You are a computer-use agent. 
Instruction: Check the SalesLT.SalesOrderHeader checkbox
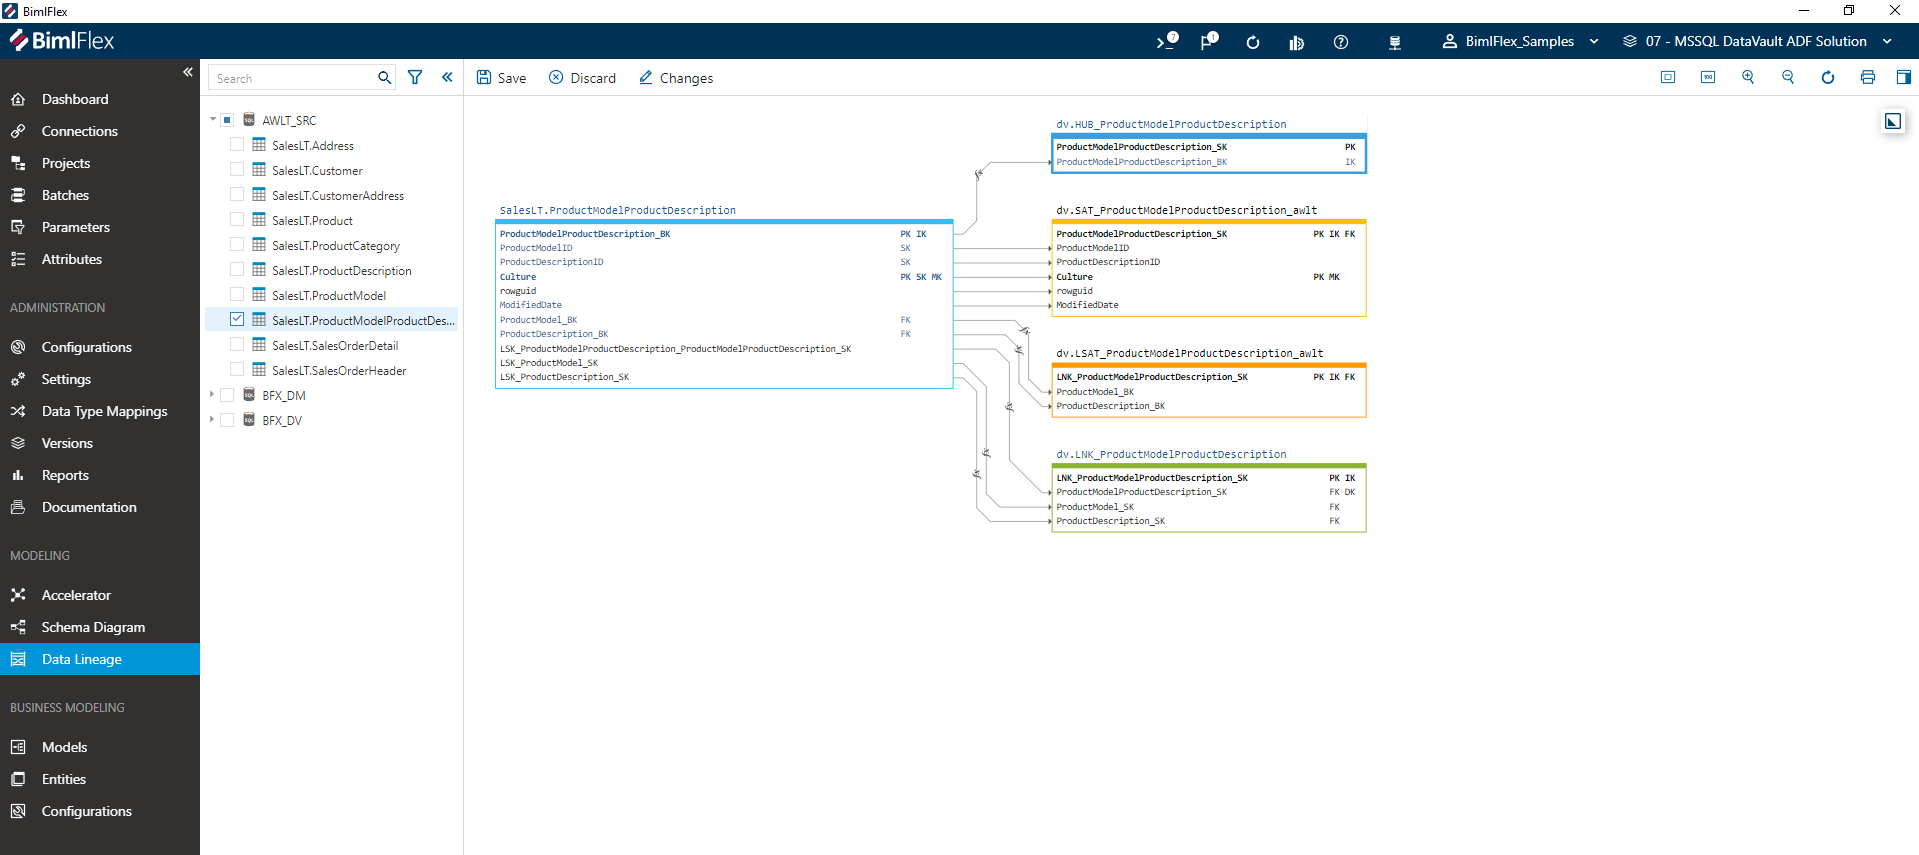[x=237, y=370]
